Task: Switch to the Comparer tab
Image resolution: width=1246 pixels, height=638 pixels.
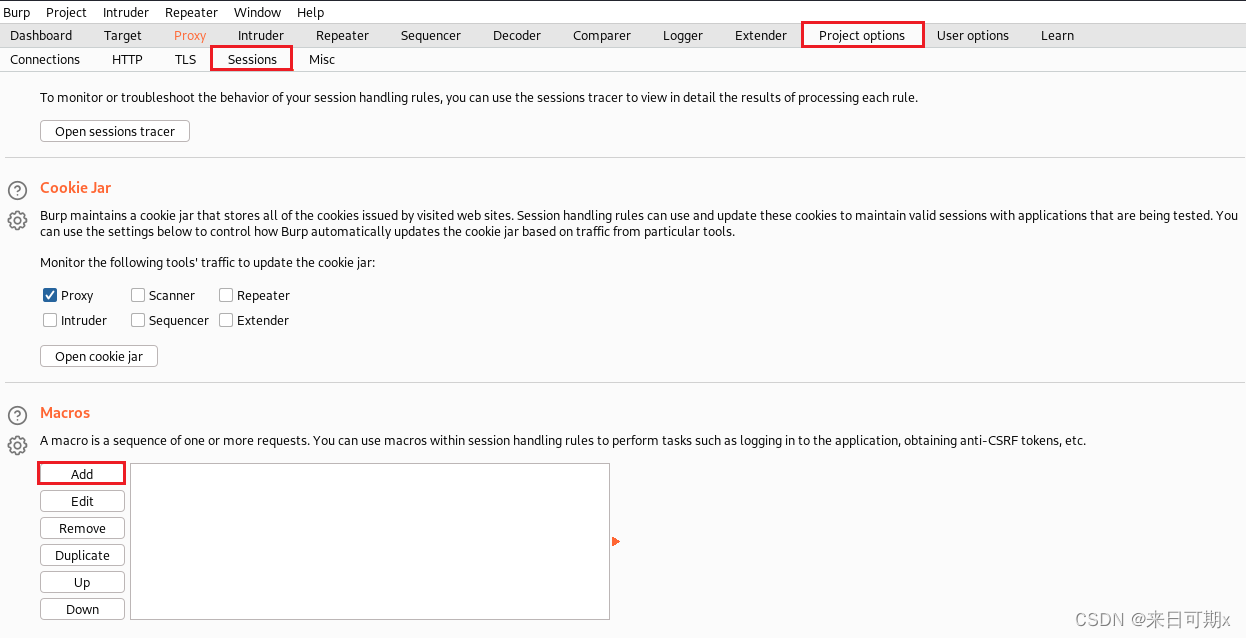Action: point(602,35)
